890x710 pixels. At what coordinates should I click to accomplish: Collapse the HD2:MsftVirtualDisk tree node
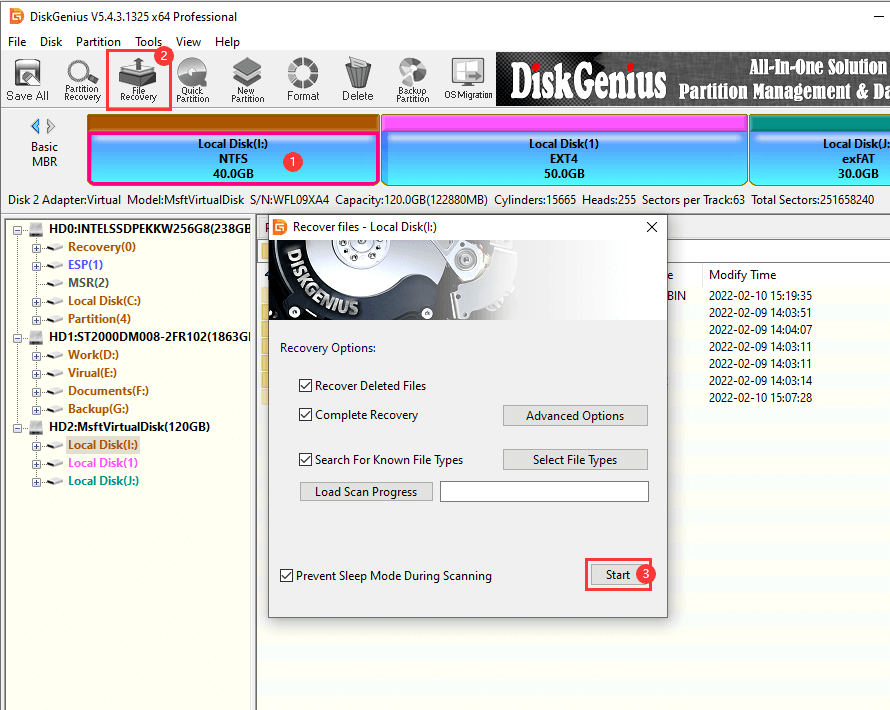click(x=19, y=427)
